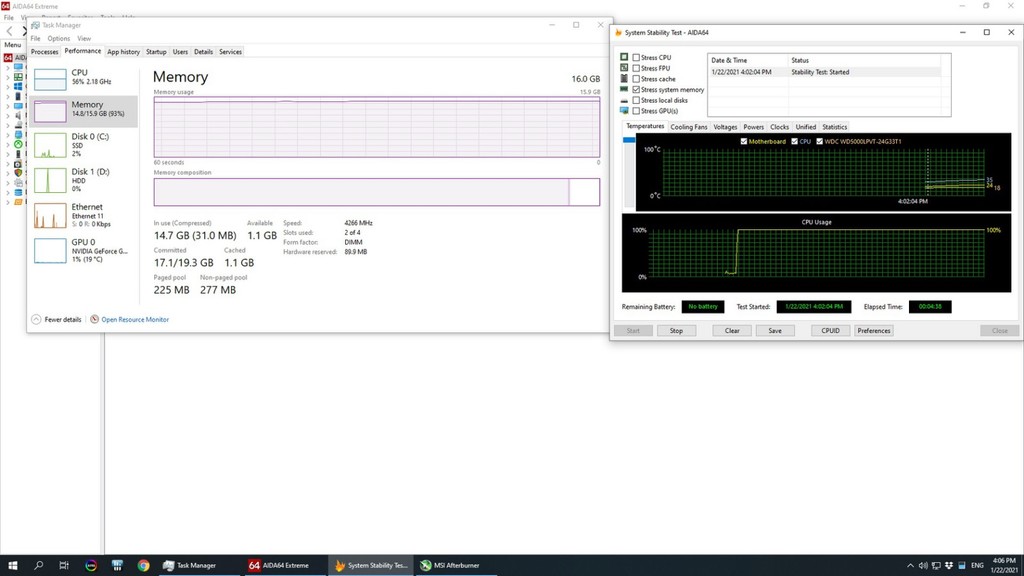Enable the Stress FPU checkbox

(636, 68)
